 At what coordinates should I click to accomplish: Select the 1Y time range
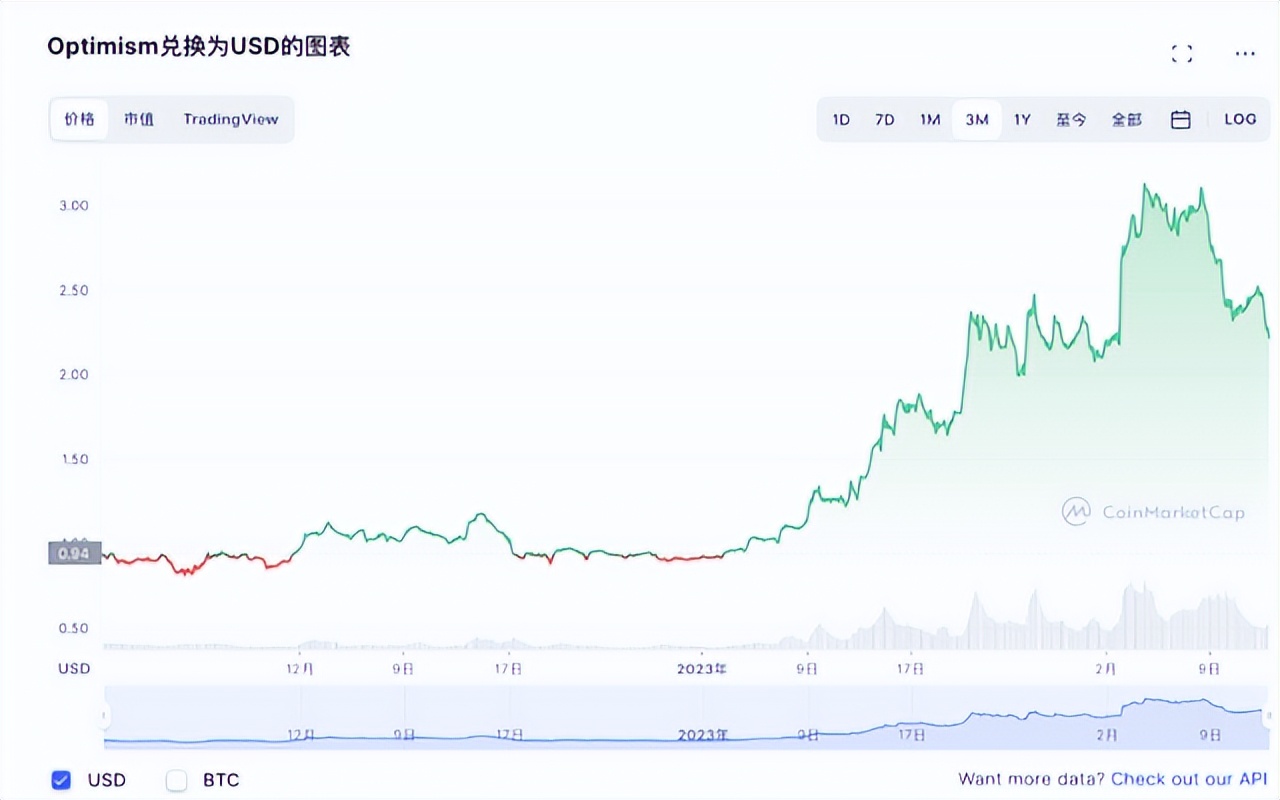pos(1022,120)
